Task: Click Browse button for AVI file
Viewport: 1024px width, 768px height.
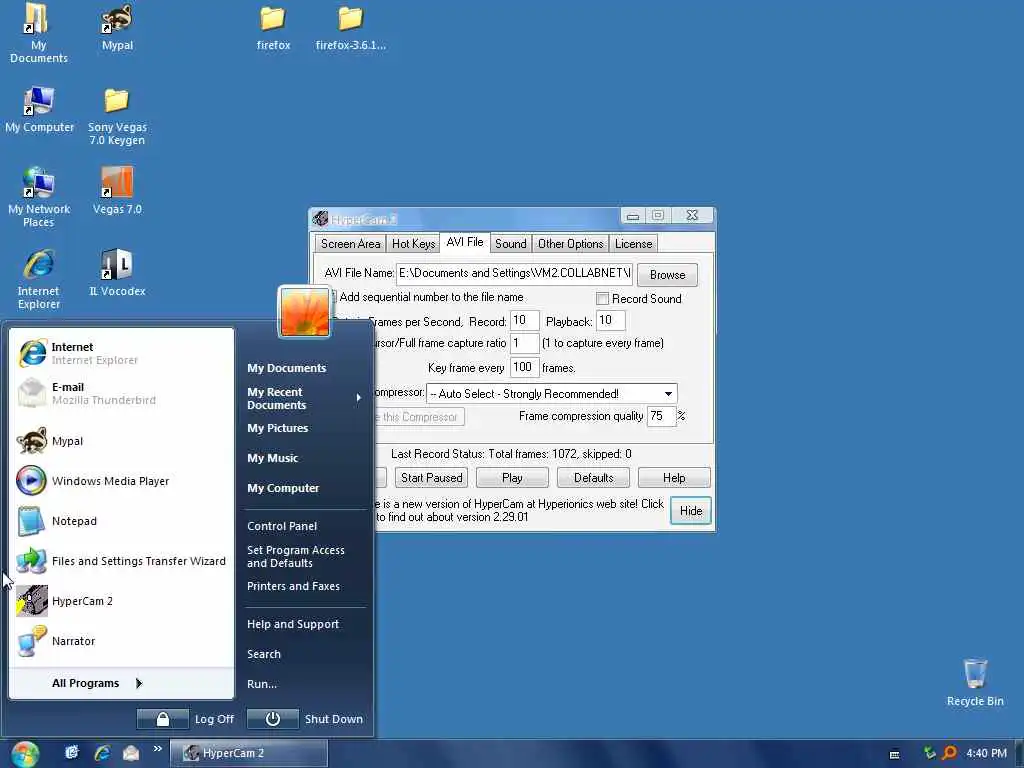Action: 667,275
